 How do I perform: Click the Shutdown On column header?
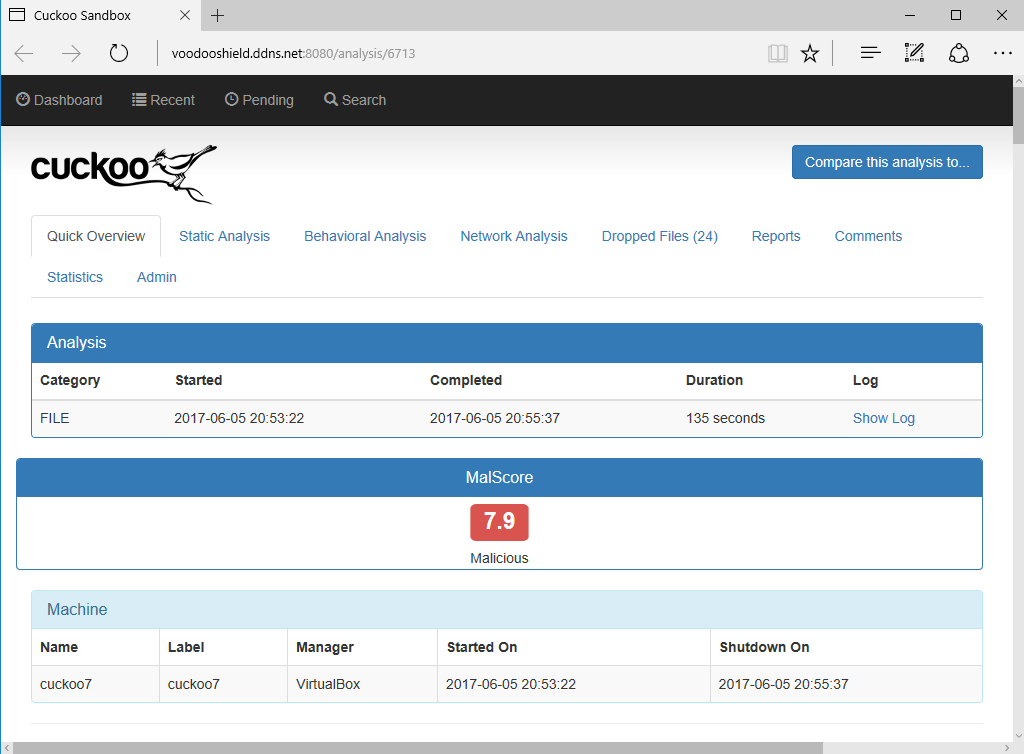(x=764, y=647)
